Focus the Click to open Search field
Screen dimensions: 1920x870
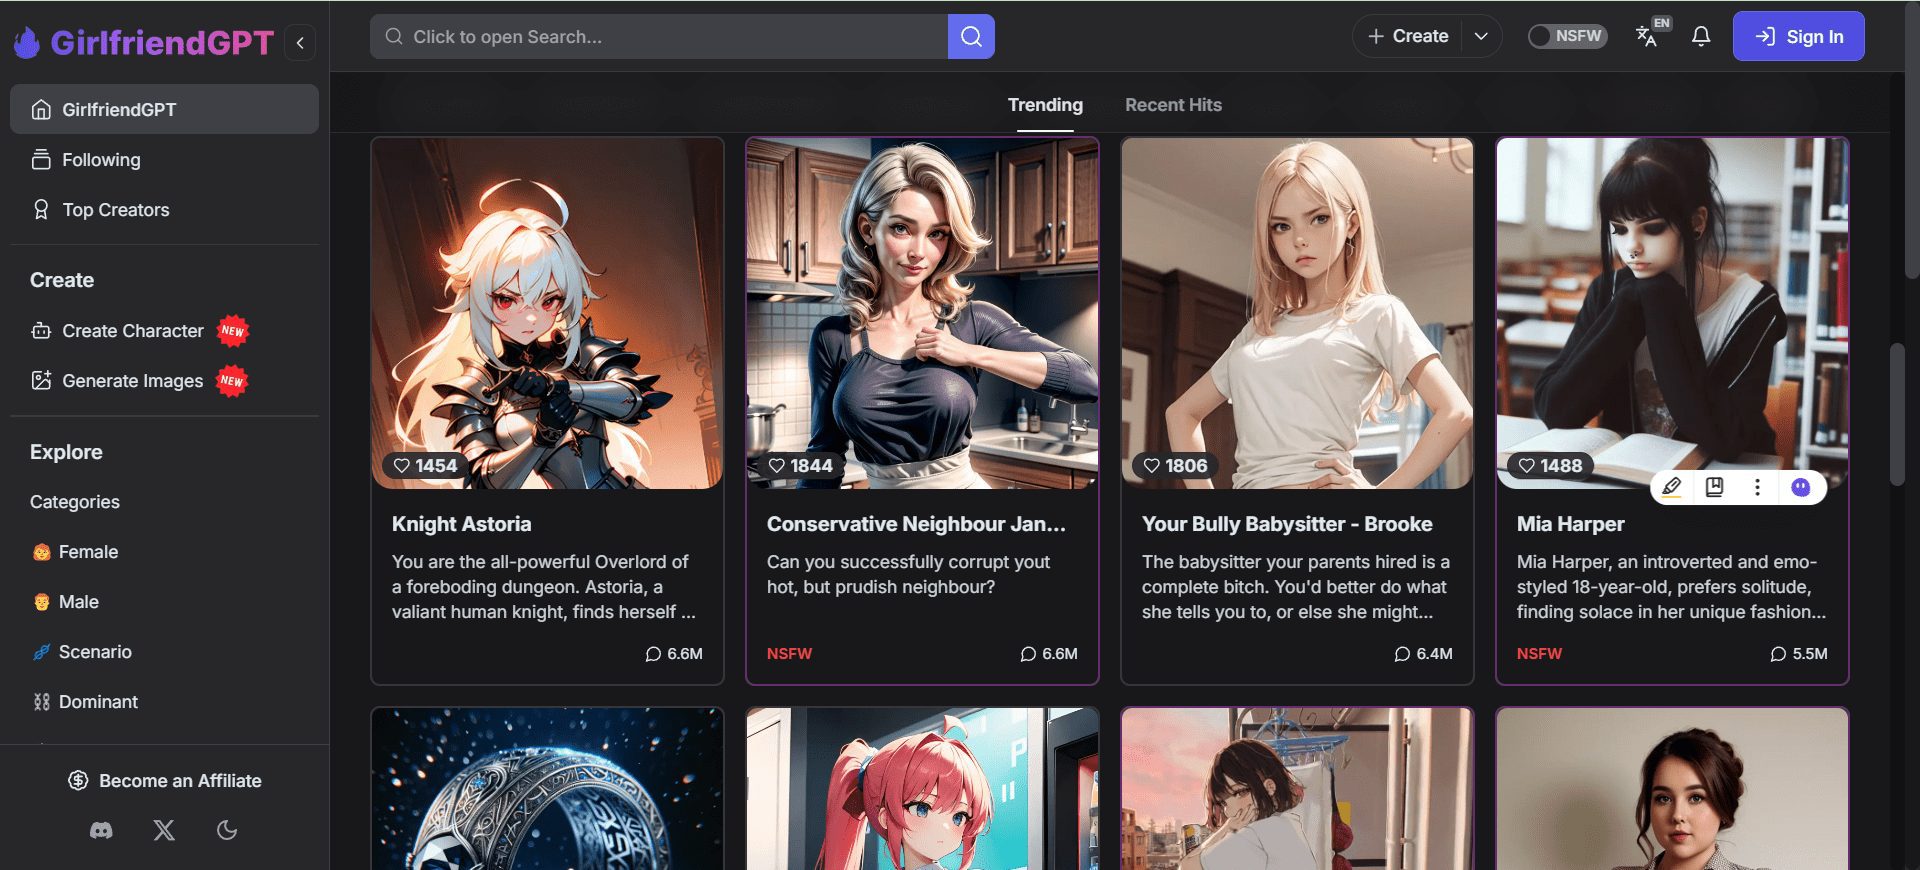pos(659,36)
